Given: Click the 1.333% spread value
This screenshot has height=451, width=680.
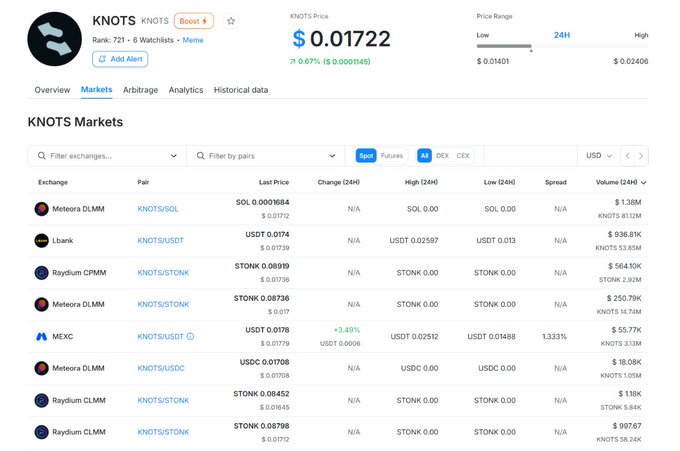Looking at the screenshot, I should 555,337.
